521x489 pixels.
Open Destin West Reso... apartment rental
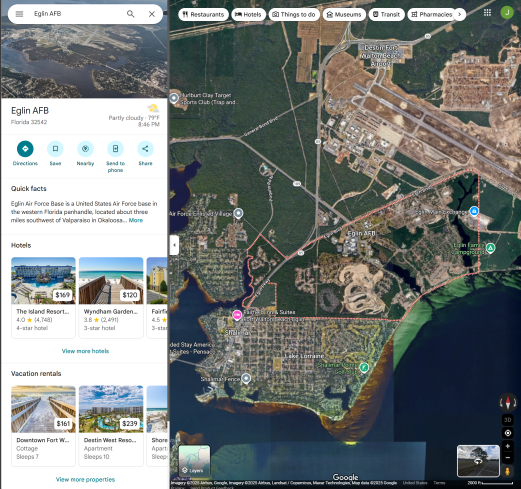pyautogui.click(x=111, y=426)
